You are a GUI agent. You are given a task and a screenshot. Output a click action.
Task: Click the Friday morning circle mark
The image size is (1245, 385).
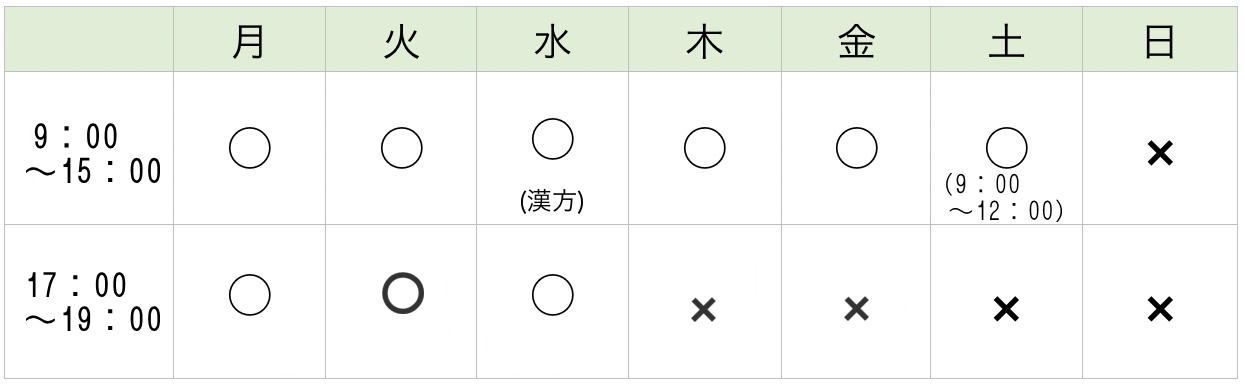click(855, 150)
